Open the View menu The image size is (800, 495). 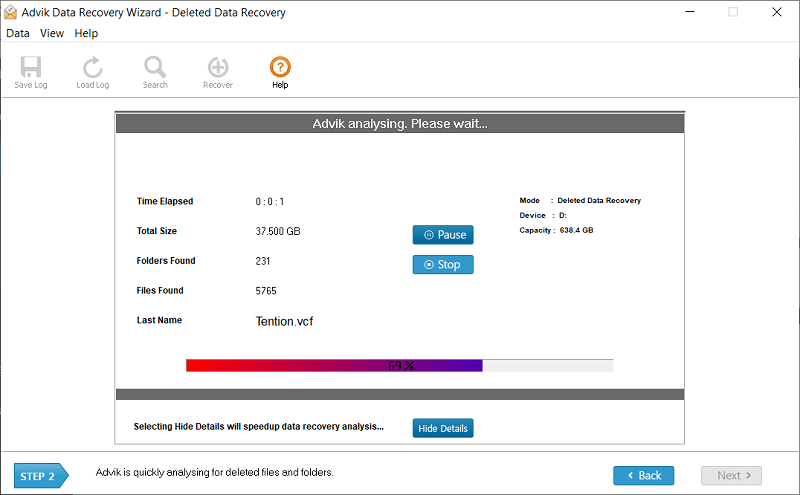click(52, 33)
